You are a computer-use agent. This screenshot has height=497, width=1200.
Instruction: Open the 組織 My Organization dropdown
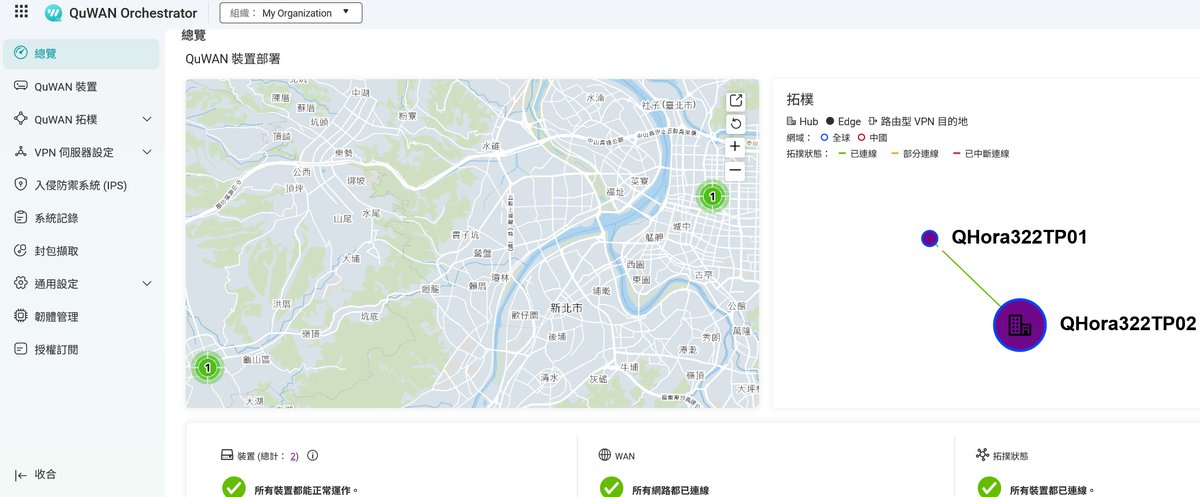[x=290, y=13]
